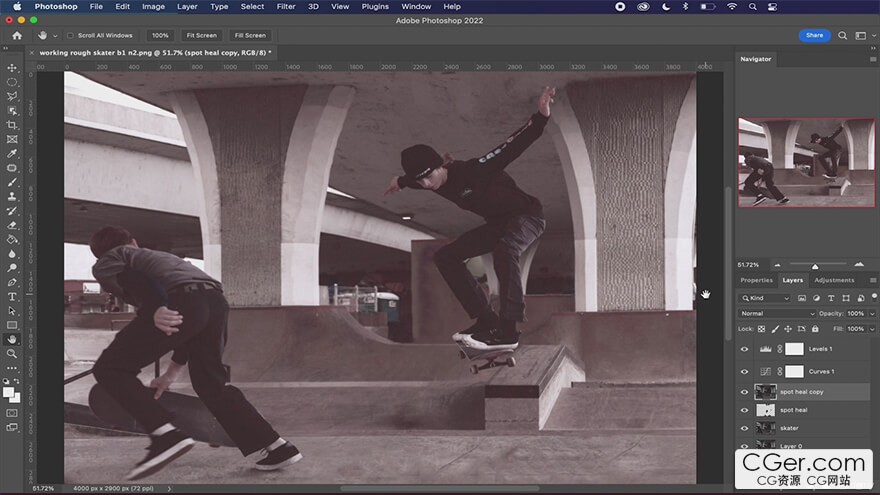
Task: Click the Navigator zoom slider
Action: (x=814, y=265)
